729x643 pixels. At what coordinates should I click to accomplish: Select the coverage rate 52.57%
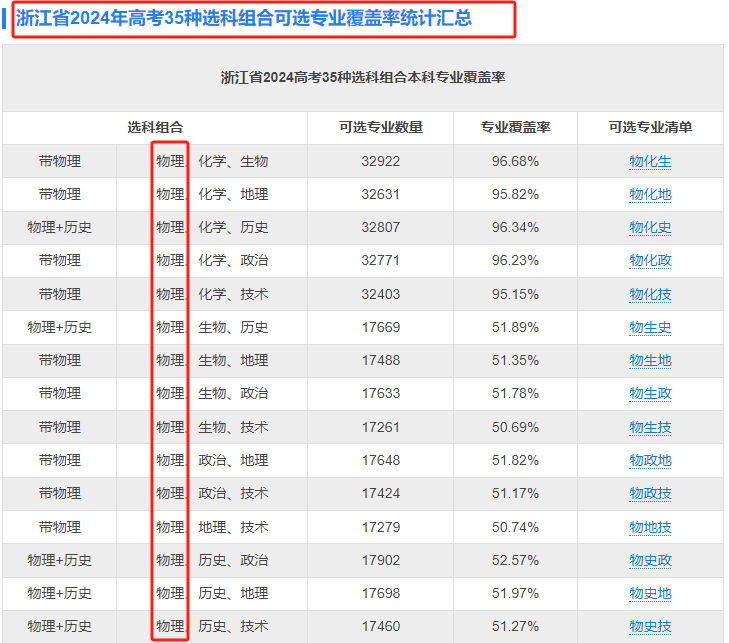[x=515, y=560]
